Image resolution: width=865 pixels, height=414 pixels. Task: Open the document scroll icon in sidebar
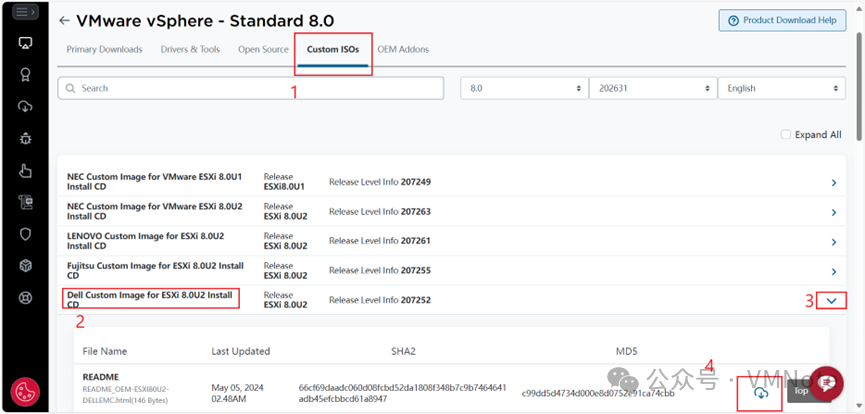coord(25,203)
